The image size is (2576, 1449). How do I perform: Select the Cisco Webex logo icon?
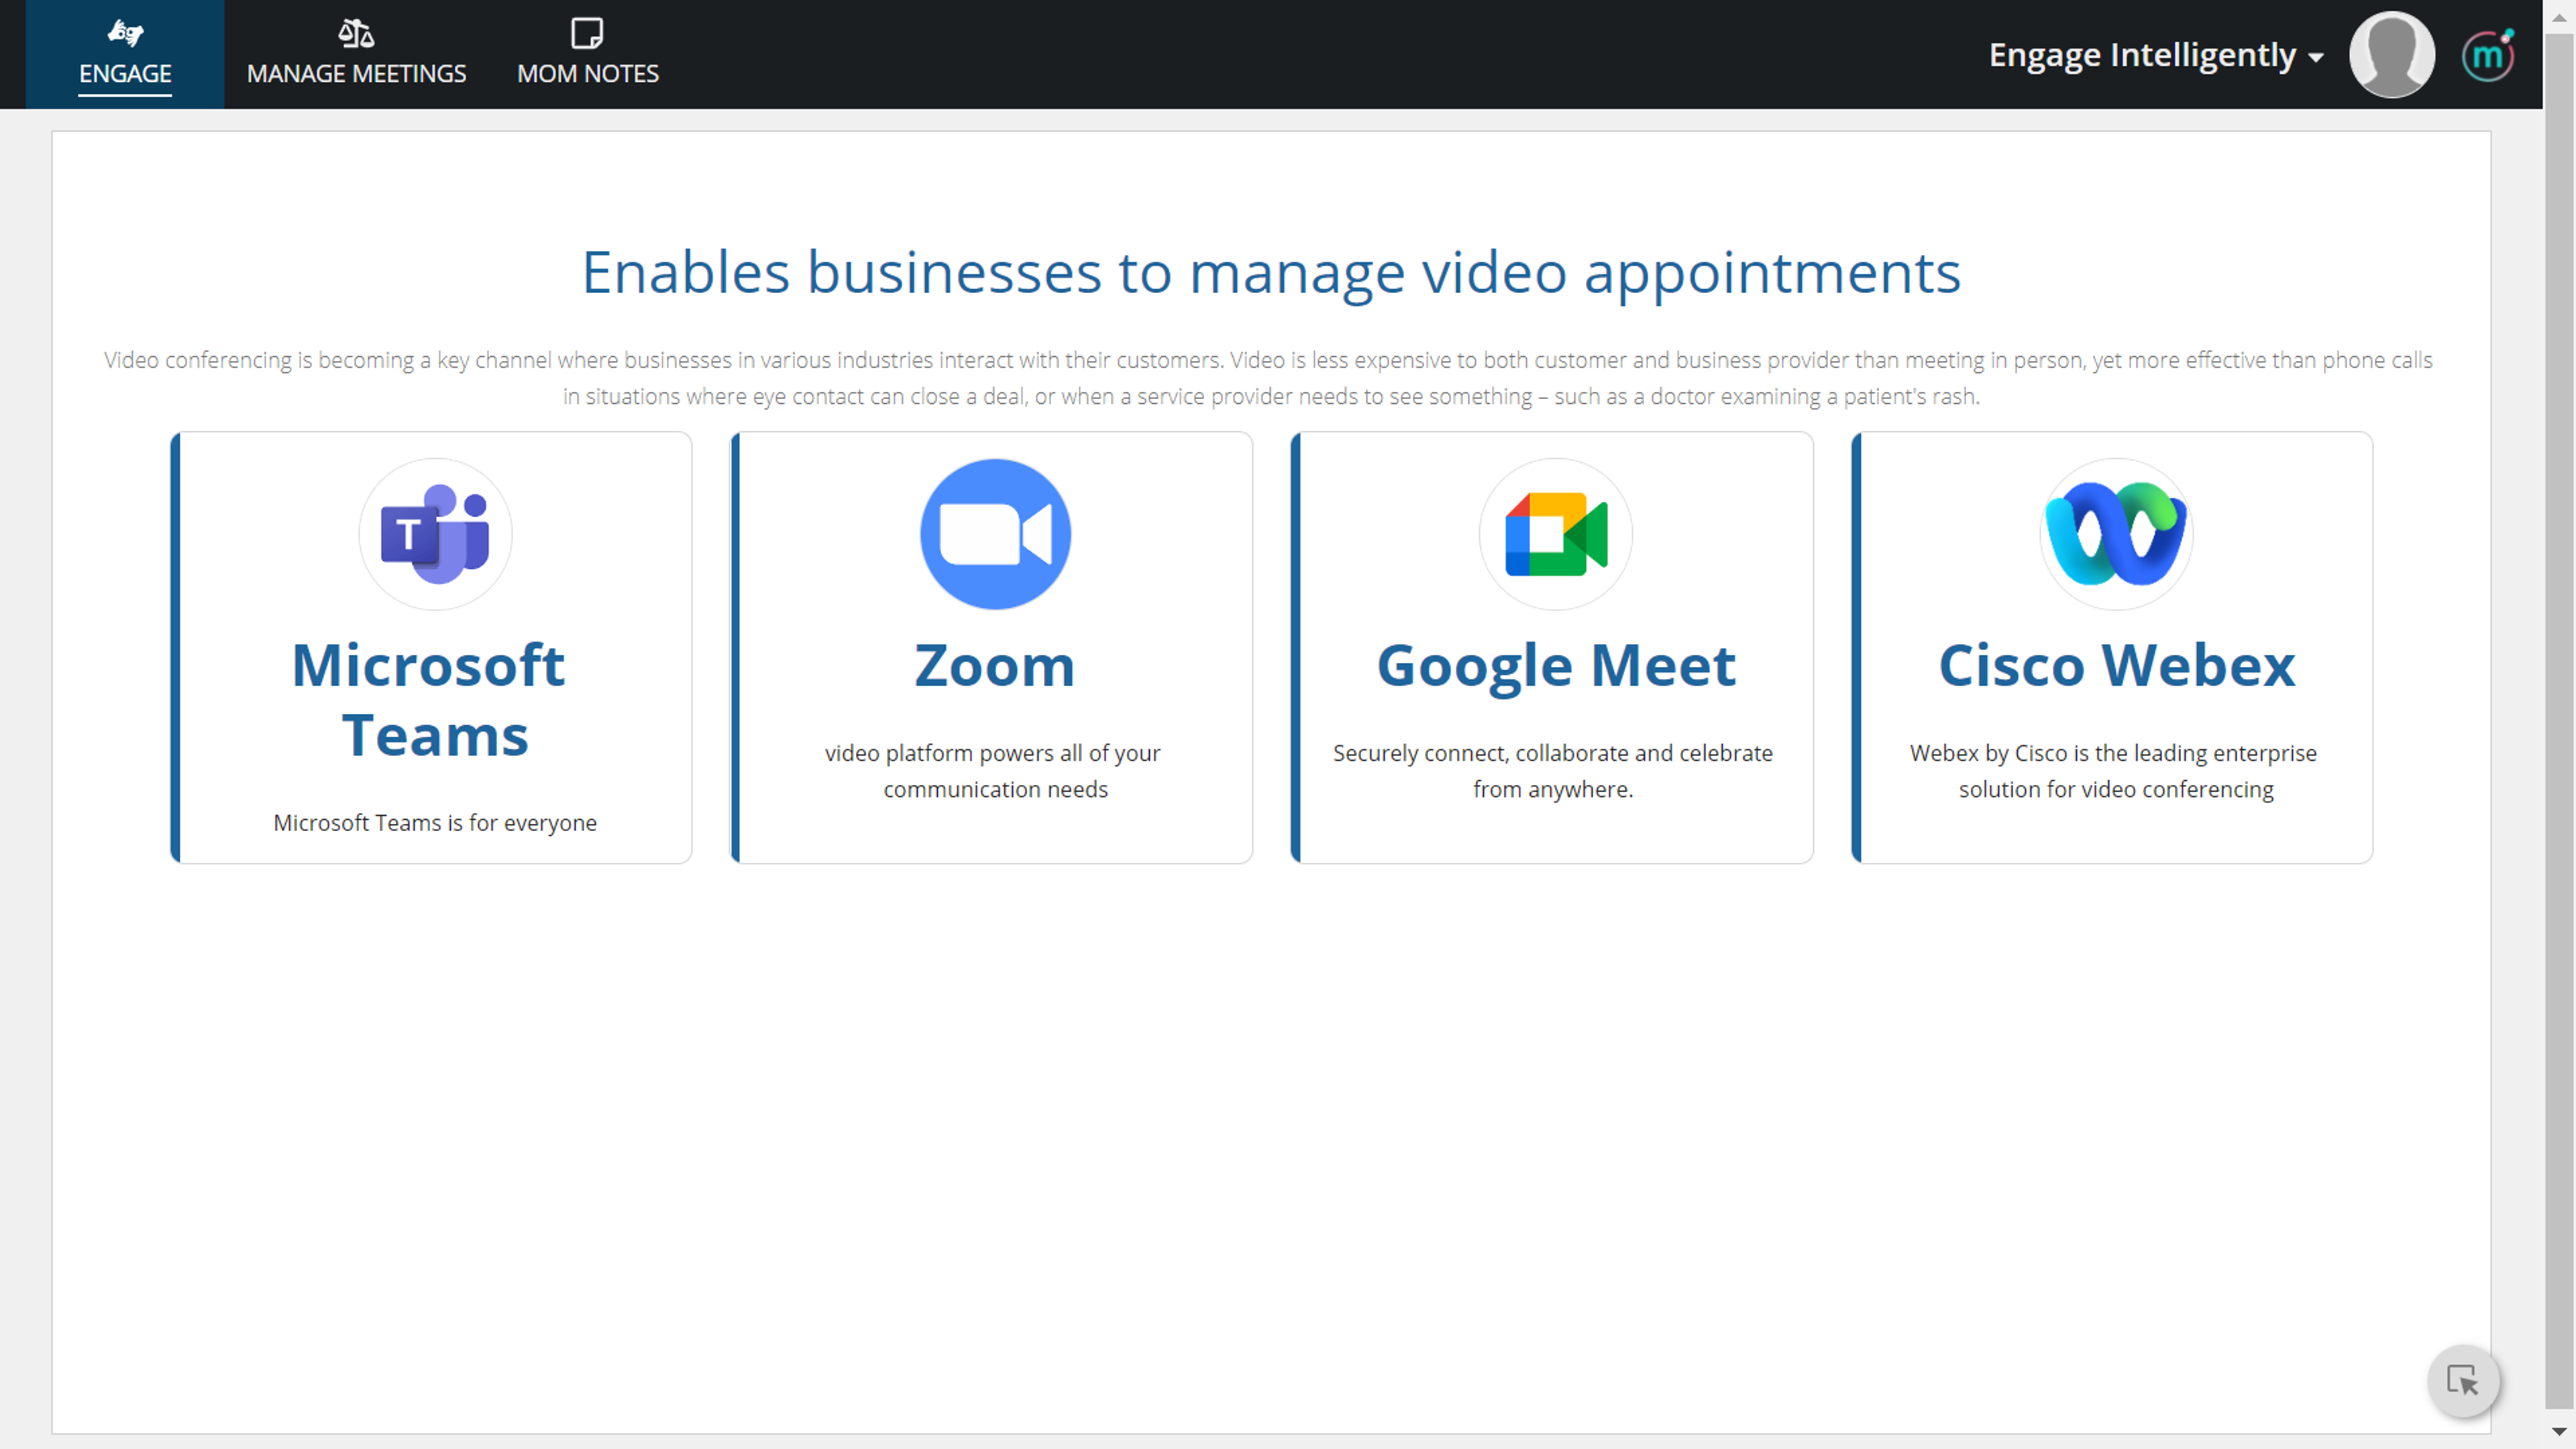point(2116,534)
